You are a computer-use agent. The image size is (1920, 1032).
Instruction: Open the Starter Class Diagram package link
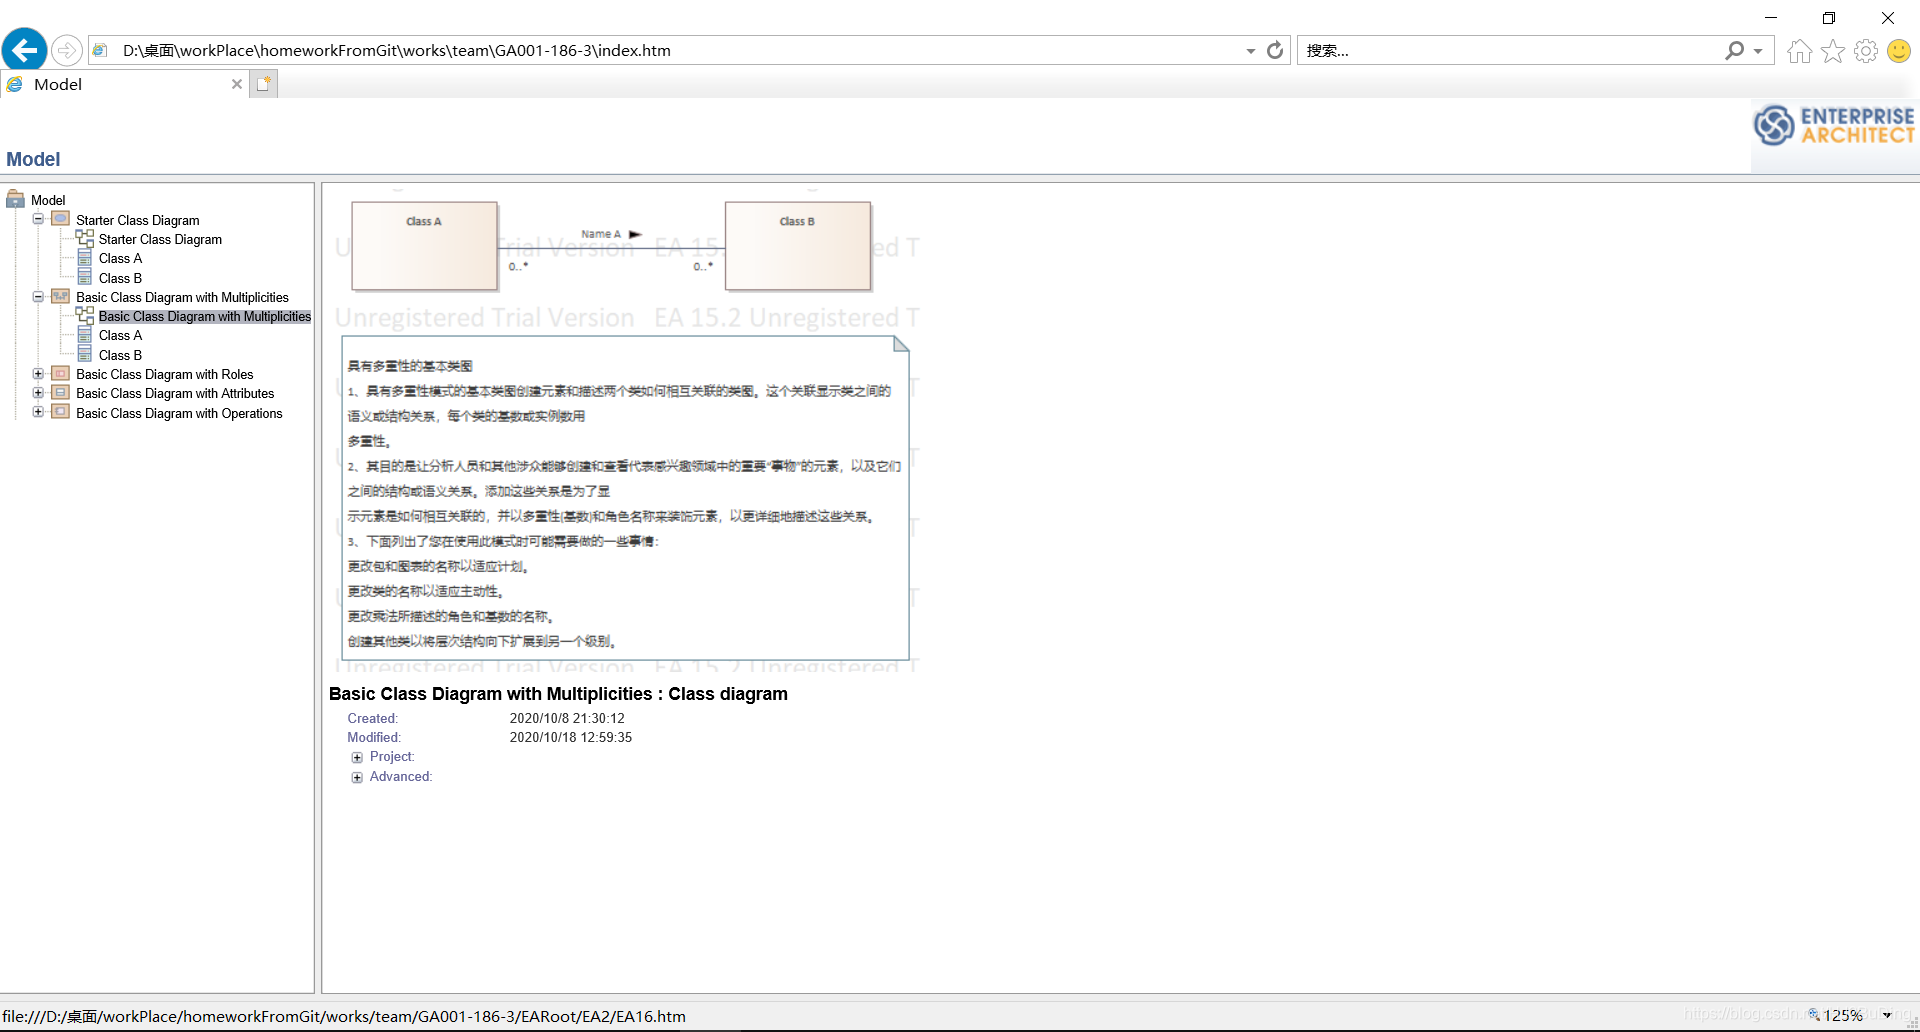click(x=137, y=220)
